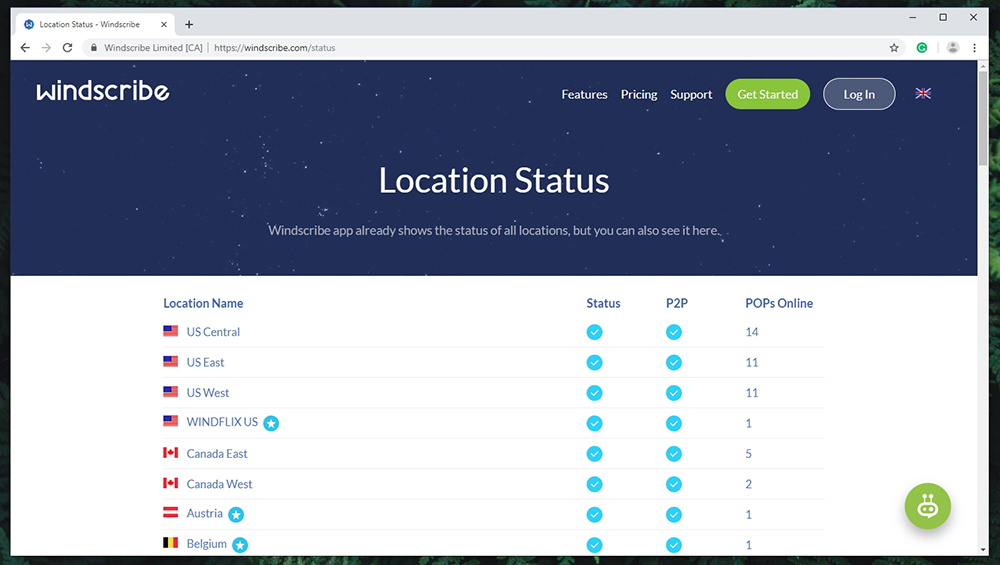Bookmark this page with star icon

point(894,48)
